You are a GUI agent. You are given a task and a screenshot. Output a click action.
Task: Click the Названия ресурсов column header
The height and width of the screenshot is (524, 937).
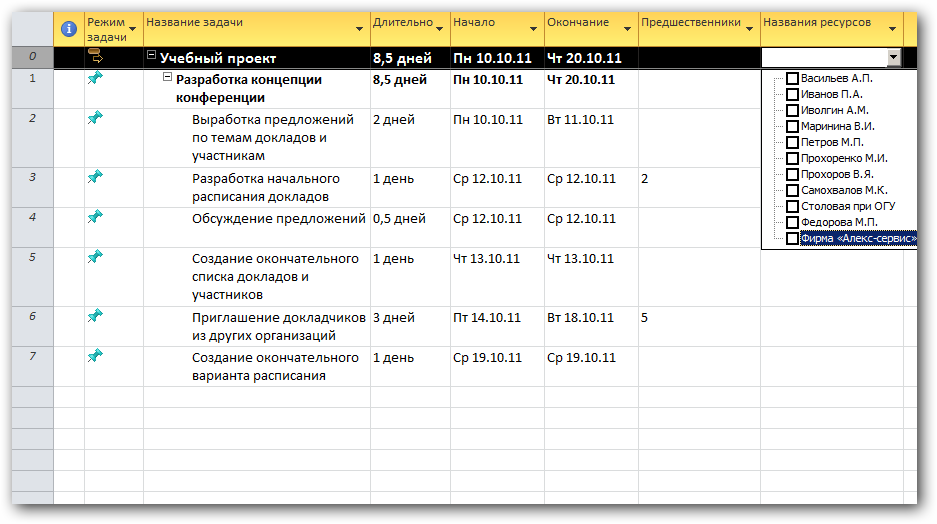(x=832, y=29)
